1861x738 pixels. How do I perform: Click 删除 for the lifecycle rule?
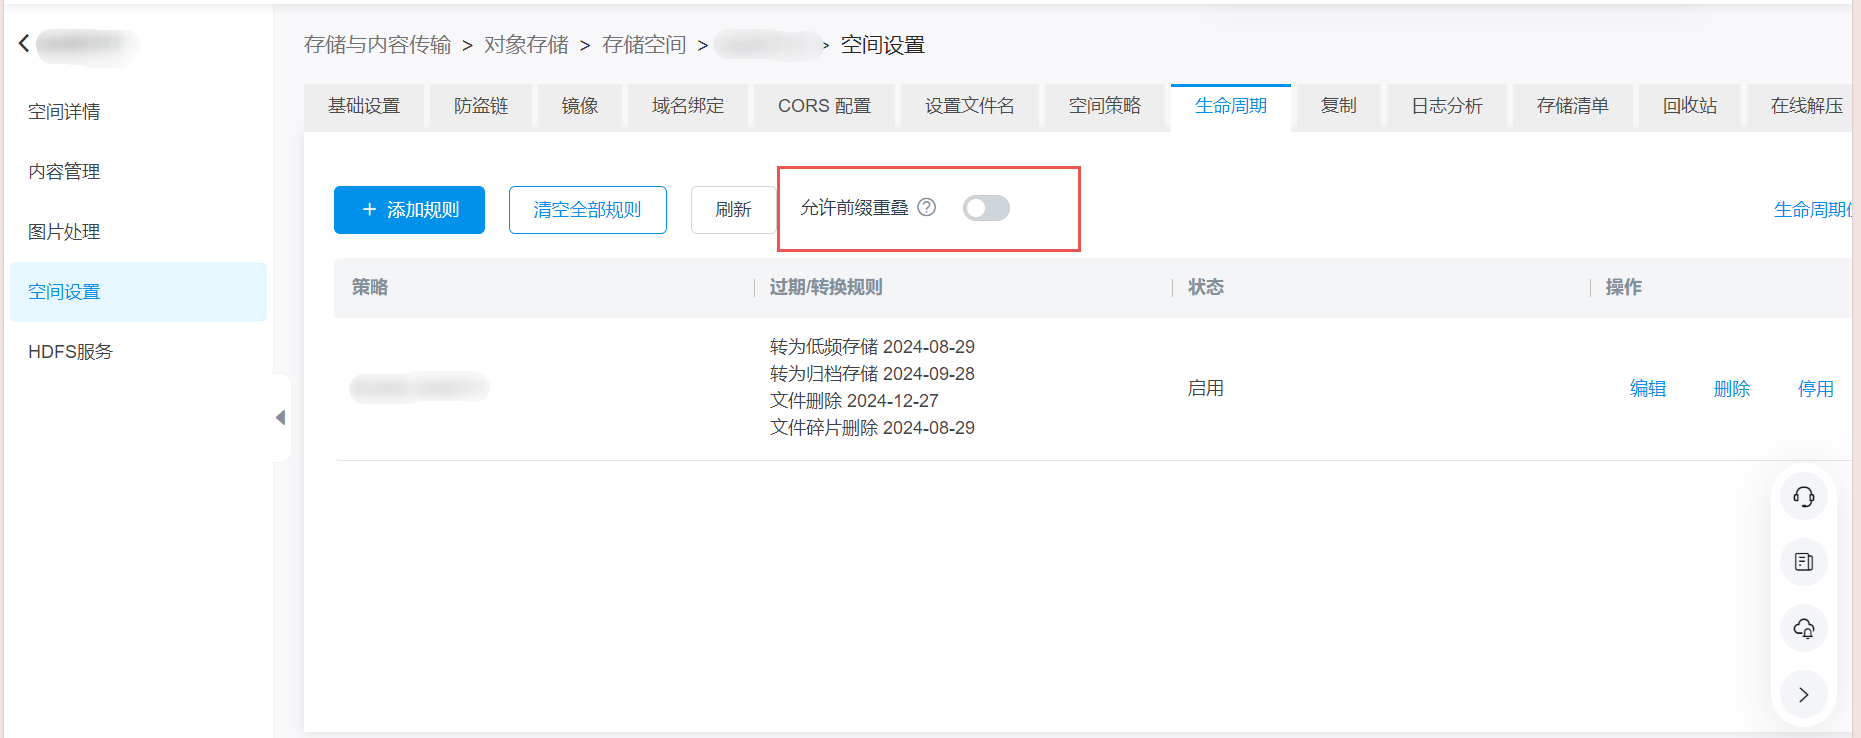point(1732,389)
